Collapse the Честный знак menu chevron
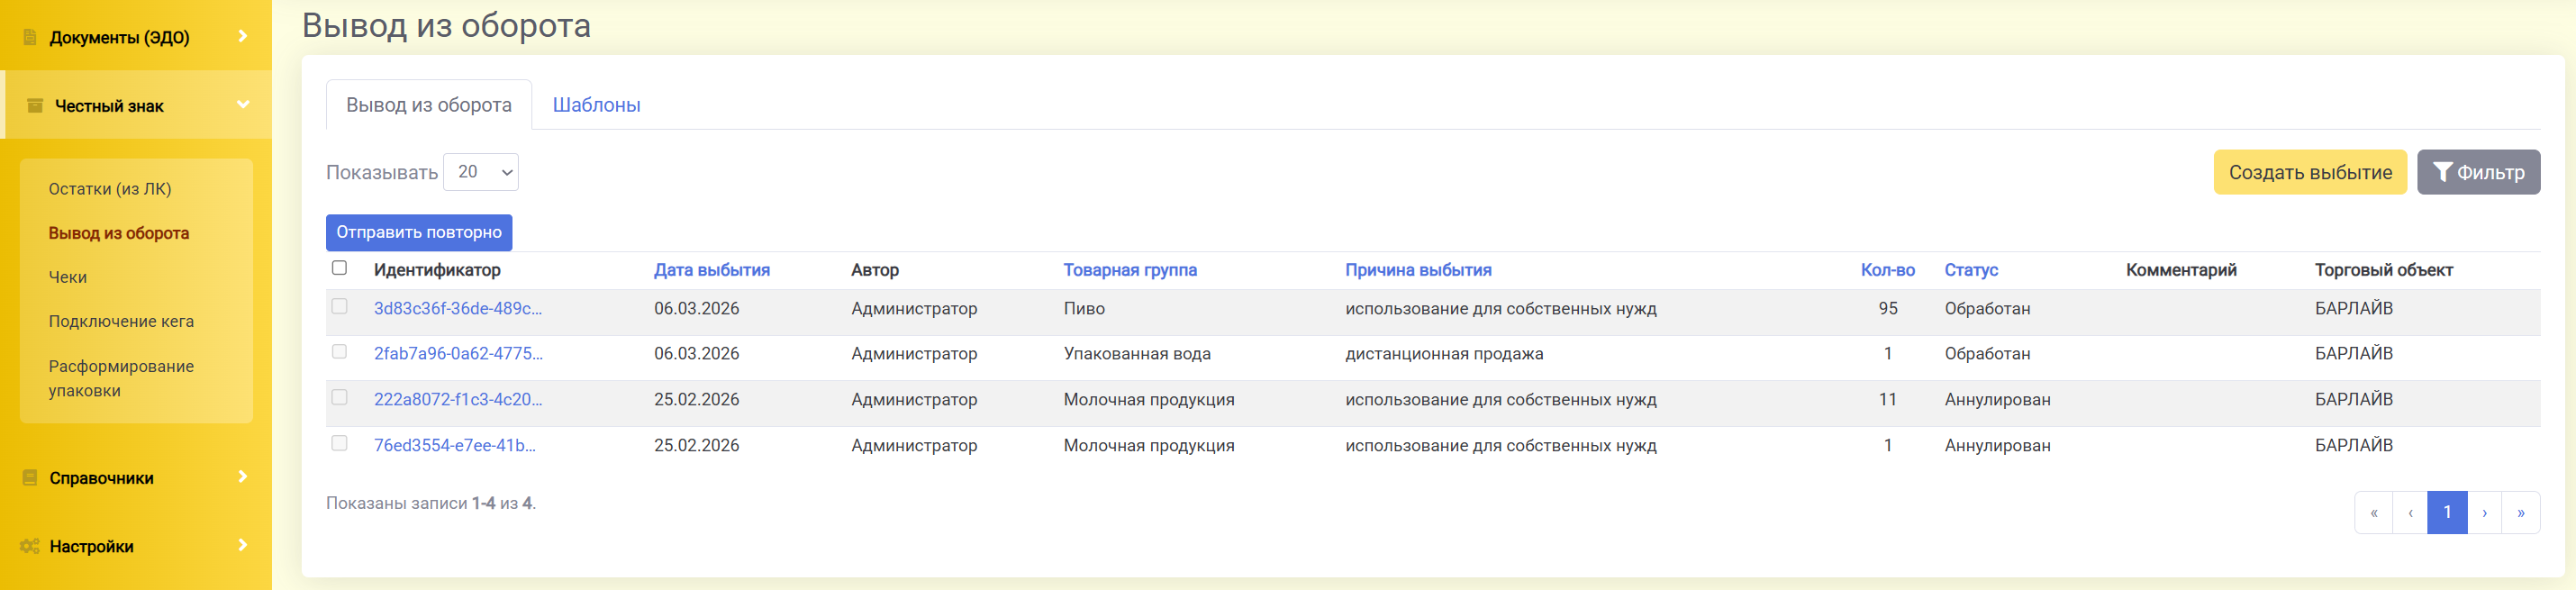This screenshot has width=2576, height=590. coord(243,104)
